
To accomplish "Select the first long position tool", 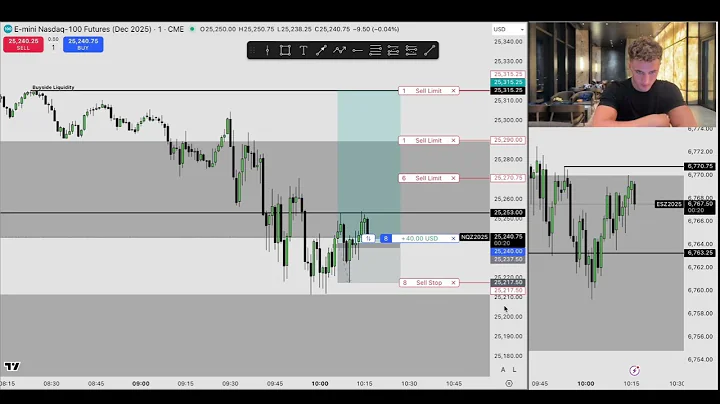I will tap(393, 50).
